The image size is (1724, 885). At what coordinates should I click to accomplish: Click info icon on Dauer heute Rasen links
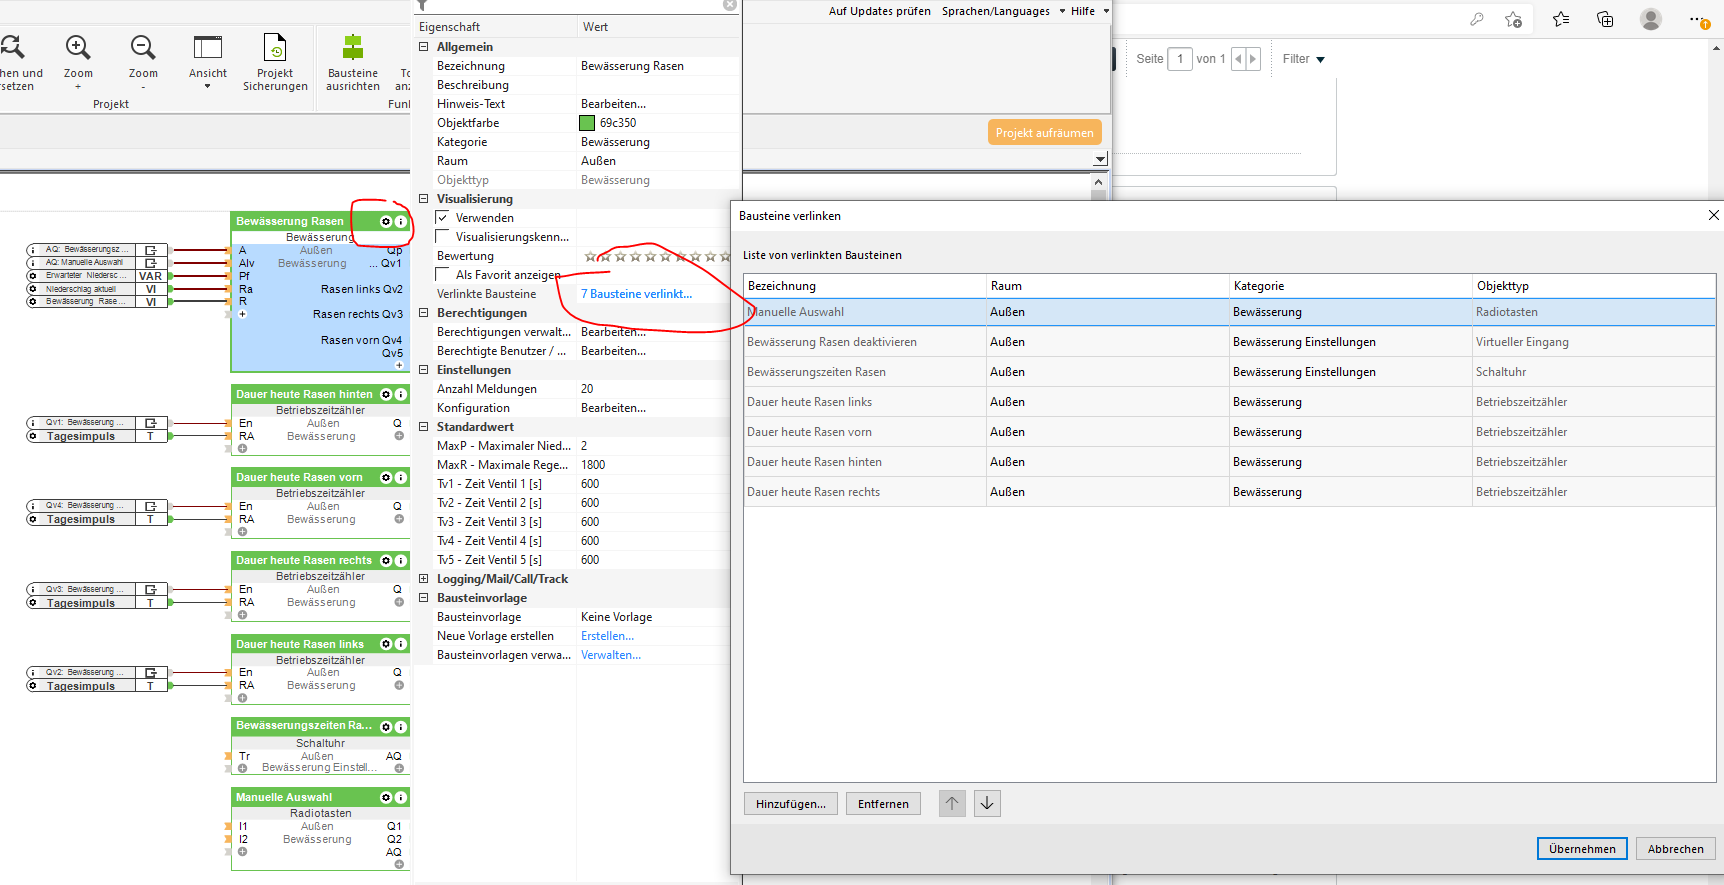pos(401,645)
